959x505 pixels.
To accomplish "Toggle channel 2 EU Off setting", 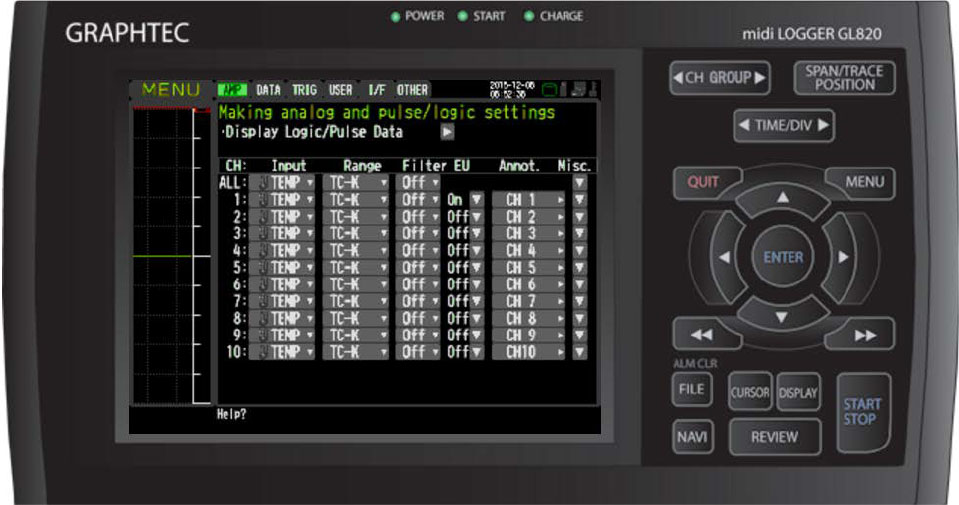I will pos(465,216).
